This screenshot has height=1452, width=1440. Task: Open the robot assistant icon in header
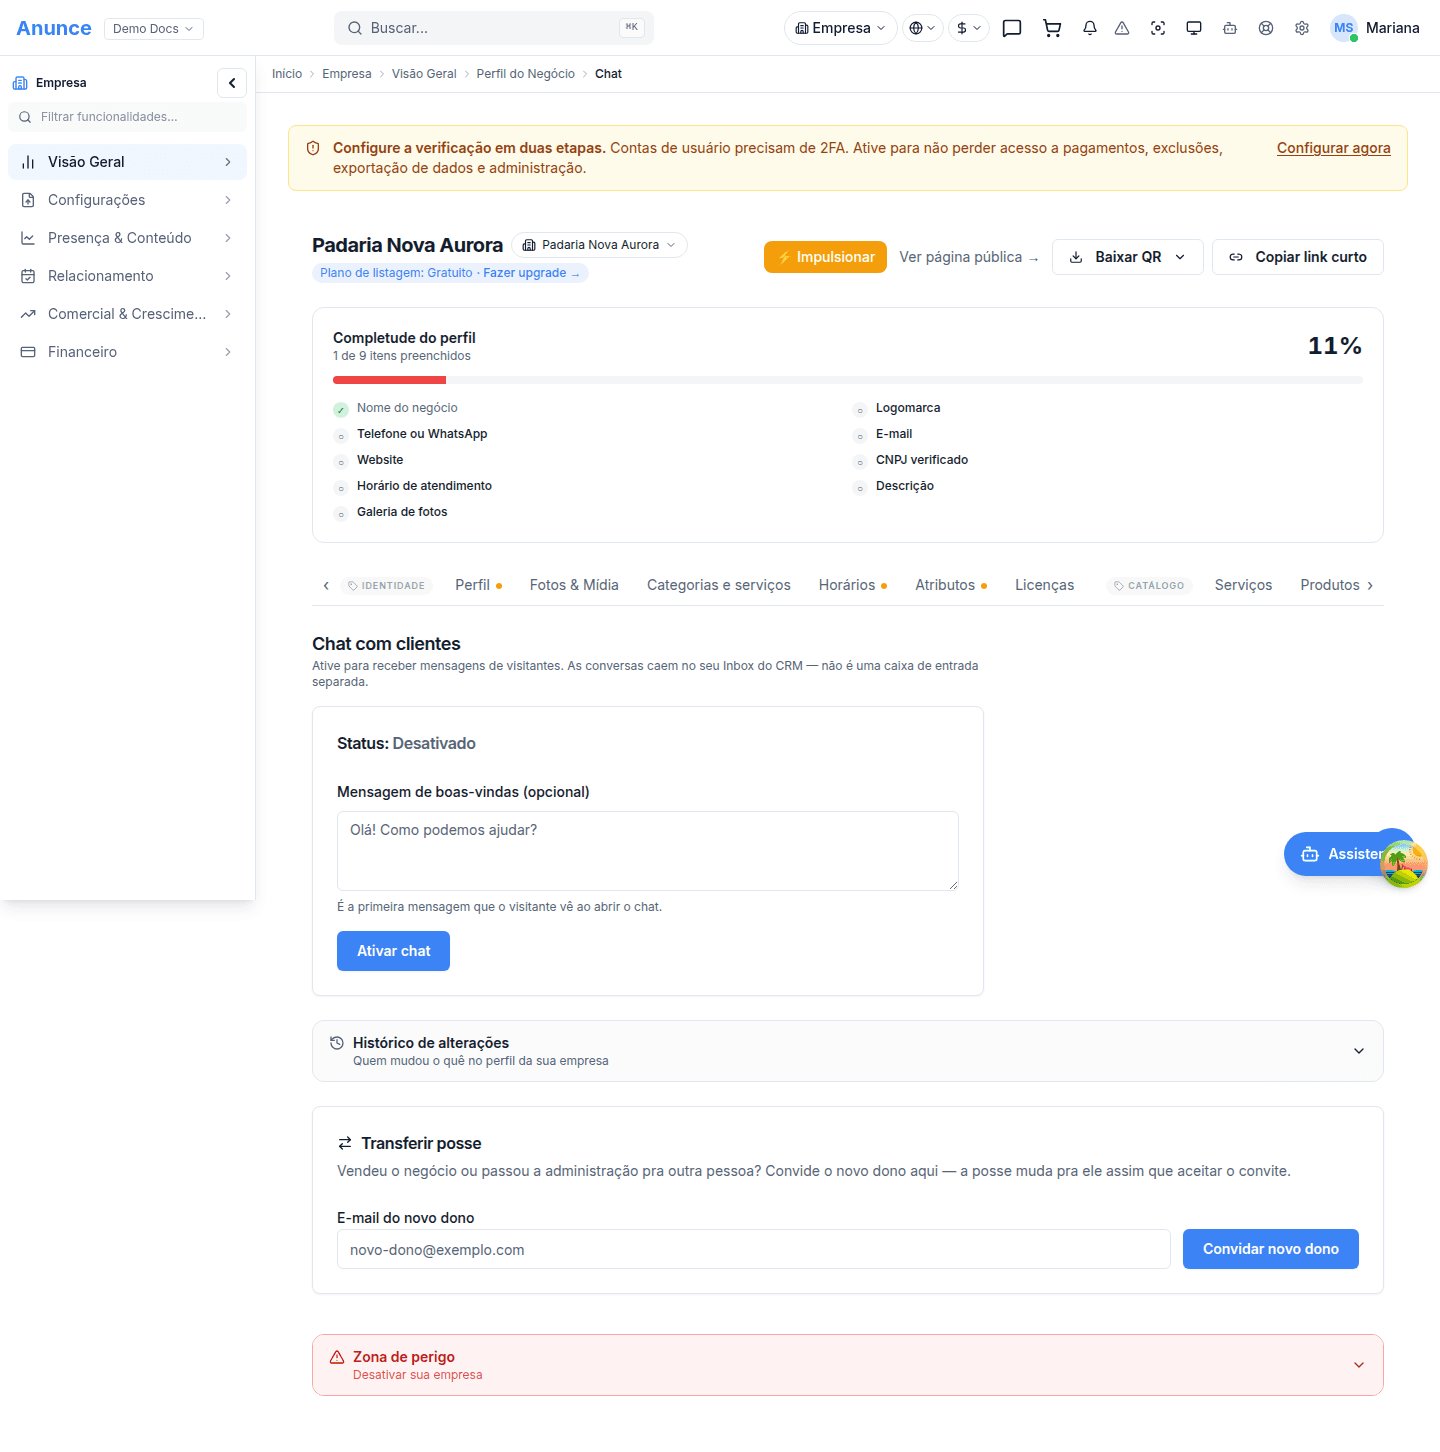click(x=1230, y=28)
